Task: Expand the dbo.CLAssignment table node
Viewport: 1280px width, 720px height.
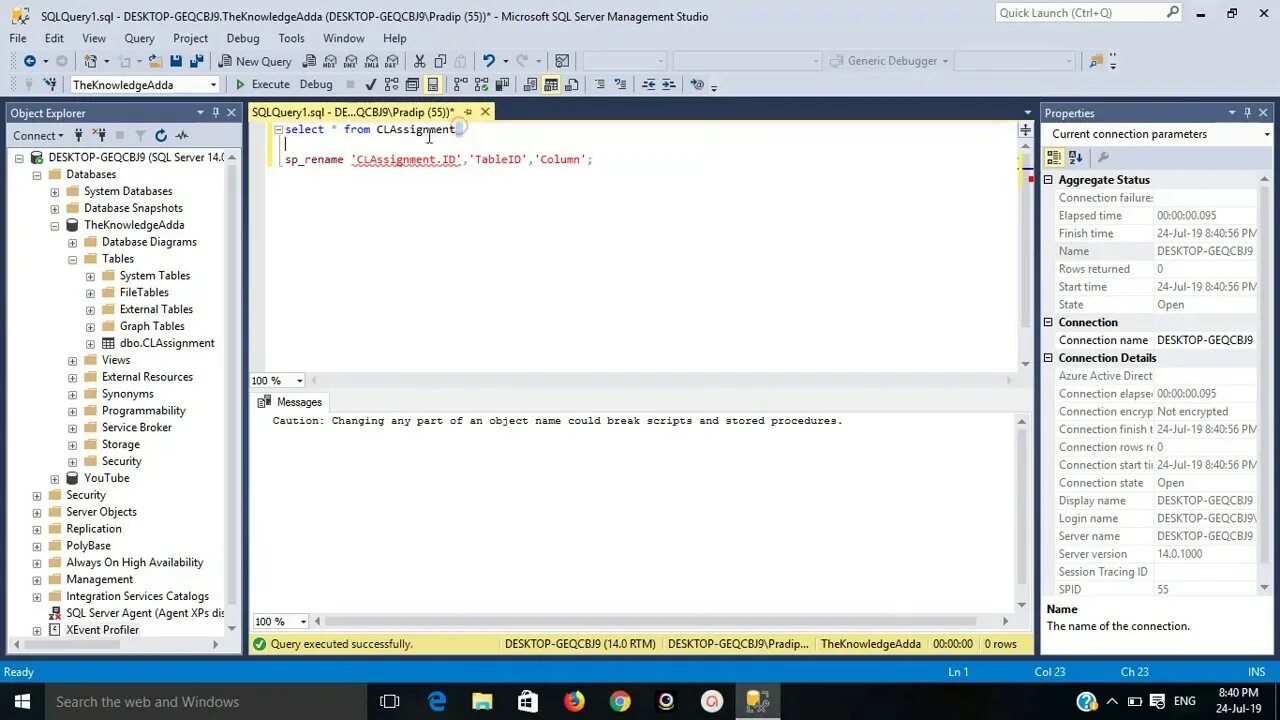Action: (x=90, y=343)
